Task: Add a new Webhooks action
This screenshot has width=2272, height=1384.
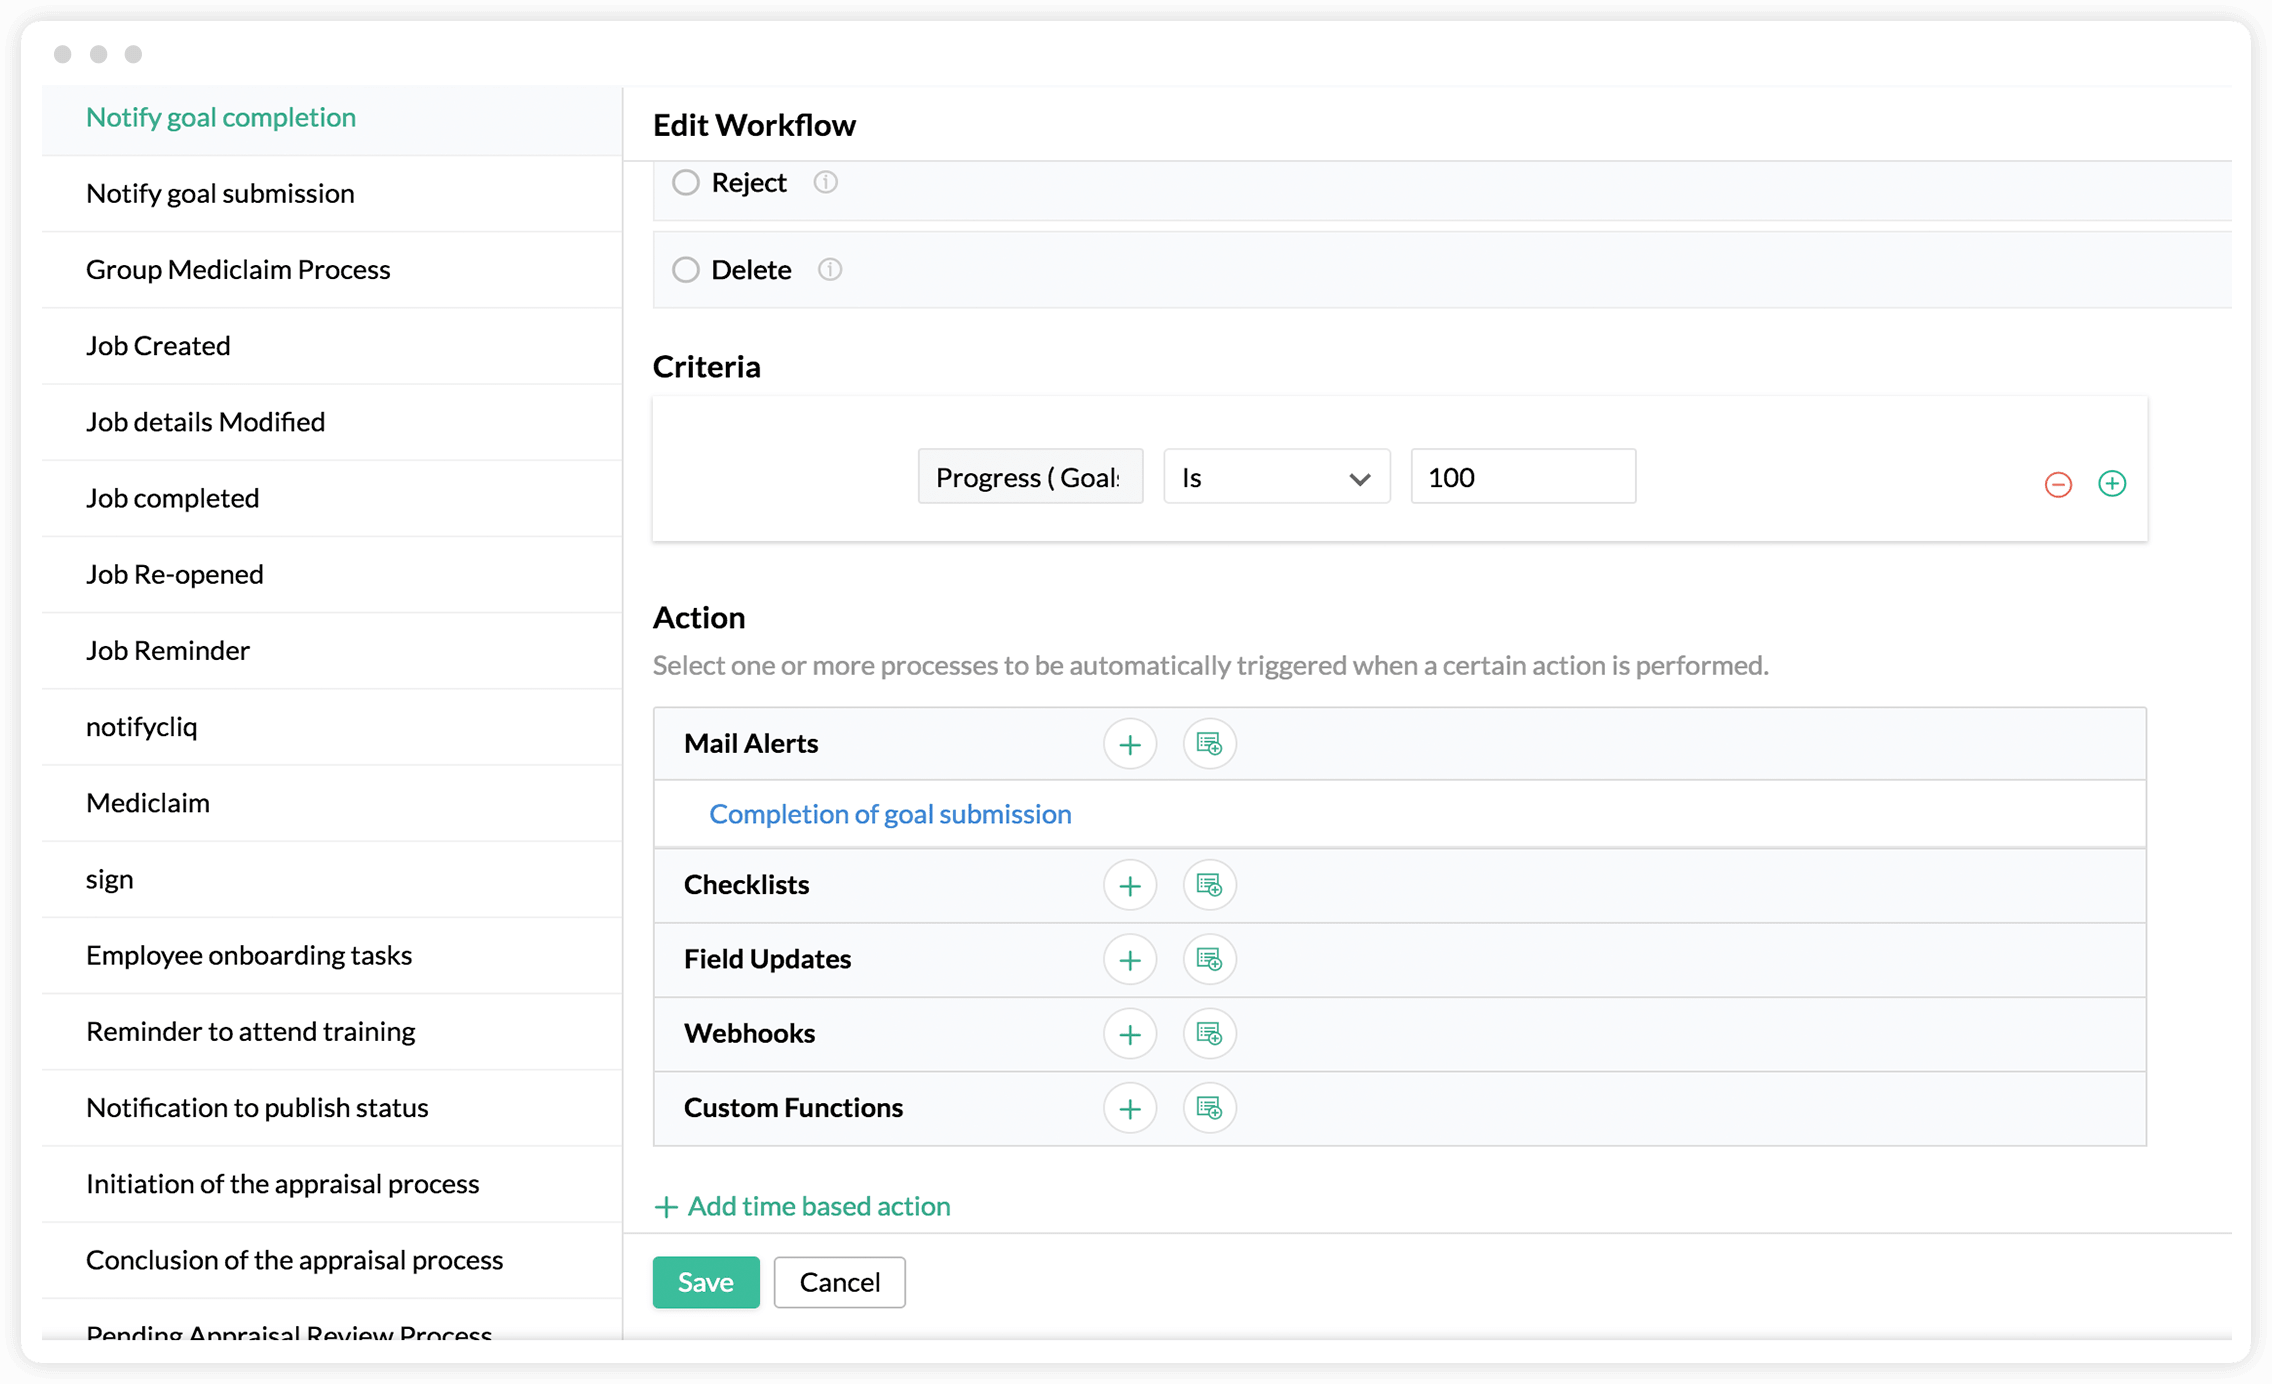Action: (x=1129, y=1033)
